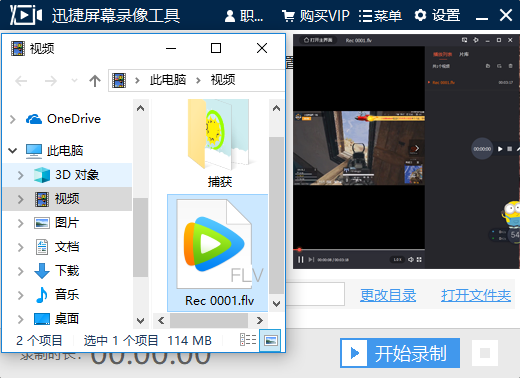Click player red progress bar handle

(299, 249)
